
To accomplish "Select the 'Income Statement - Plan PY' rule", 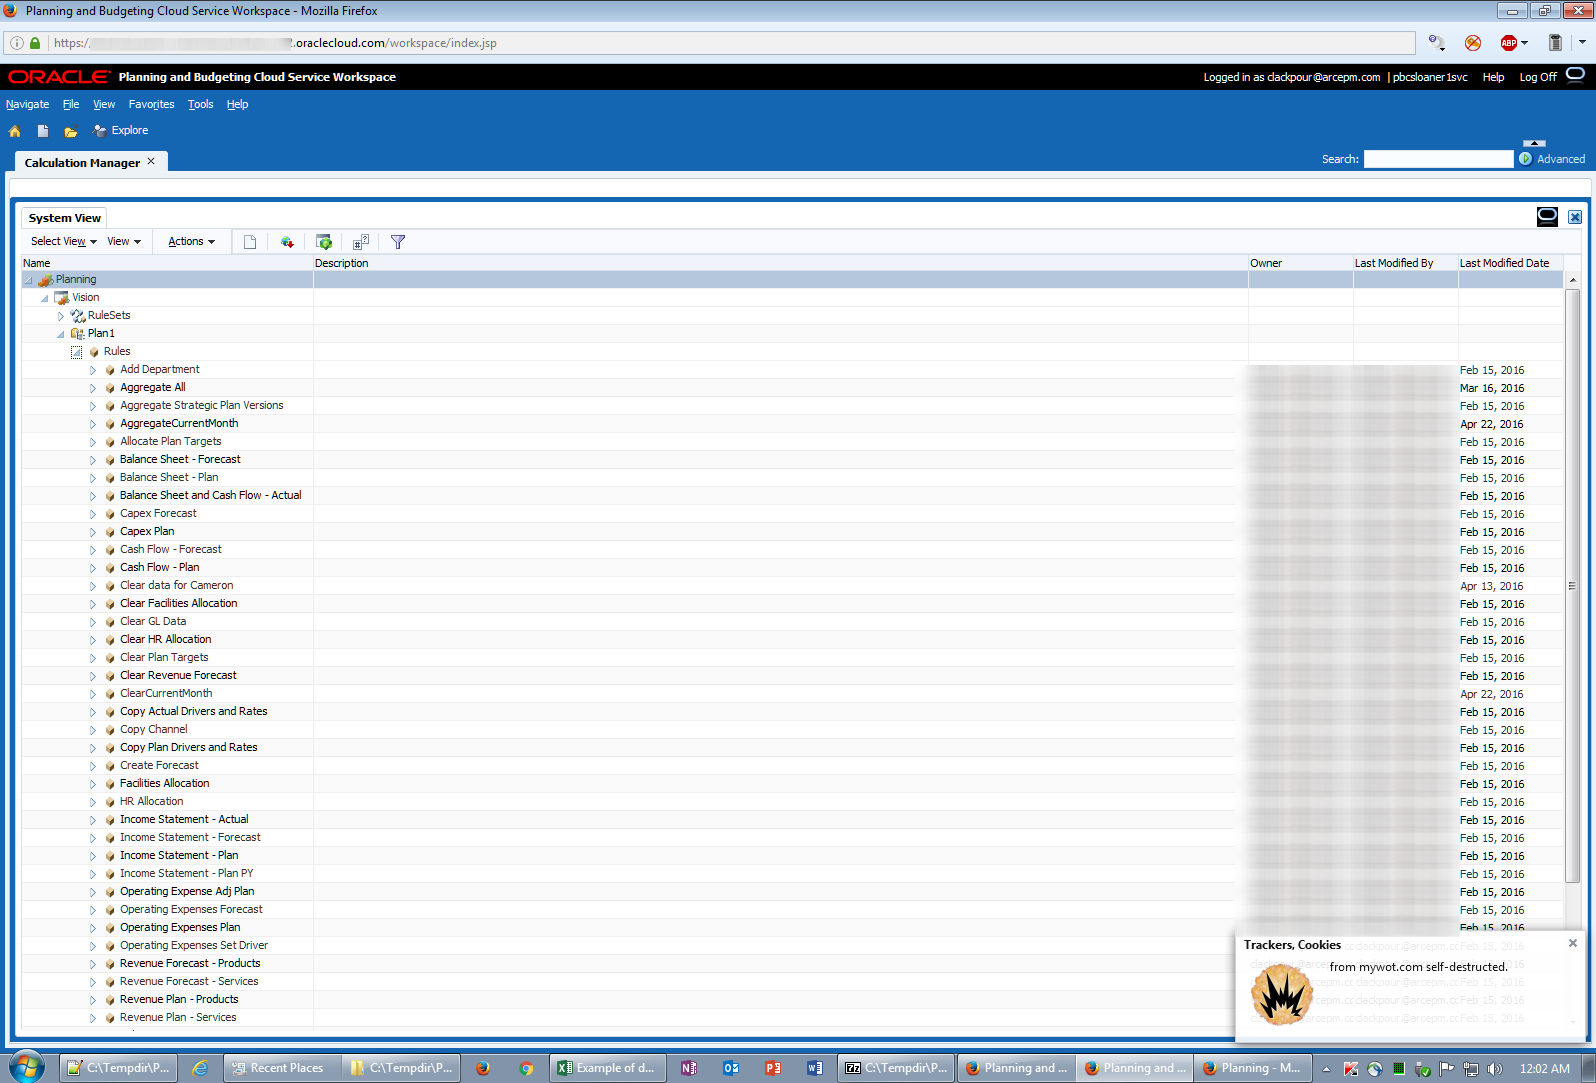I will point(187,874).
